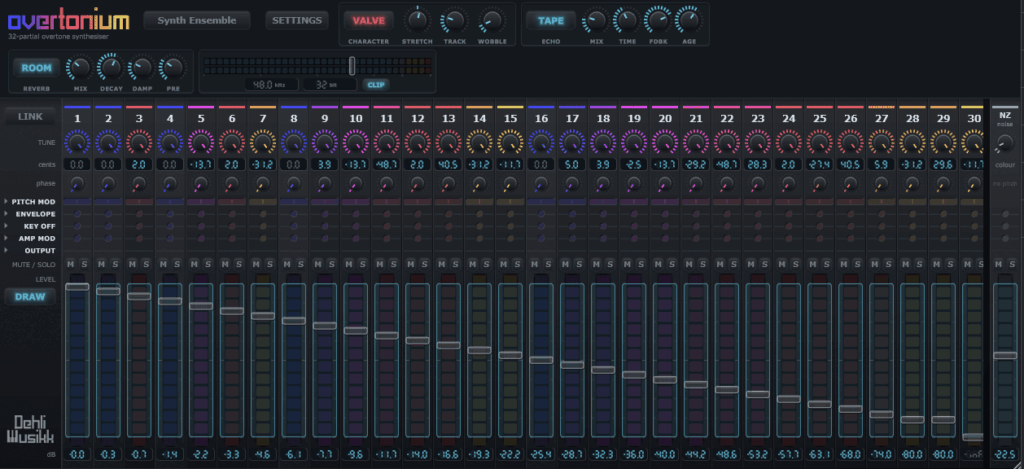This screenshot has height=469, width=1024.
Task: Click the reverb PRE knob
Action: click(x=173, y=68)
